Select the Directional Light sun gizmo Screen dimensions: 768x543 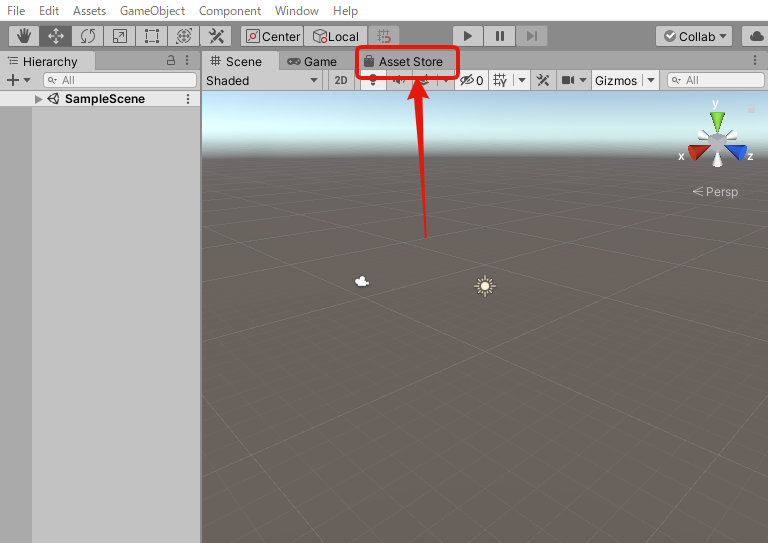click(485, 286)
